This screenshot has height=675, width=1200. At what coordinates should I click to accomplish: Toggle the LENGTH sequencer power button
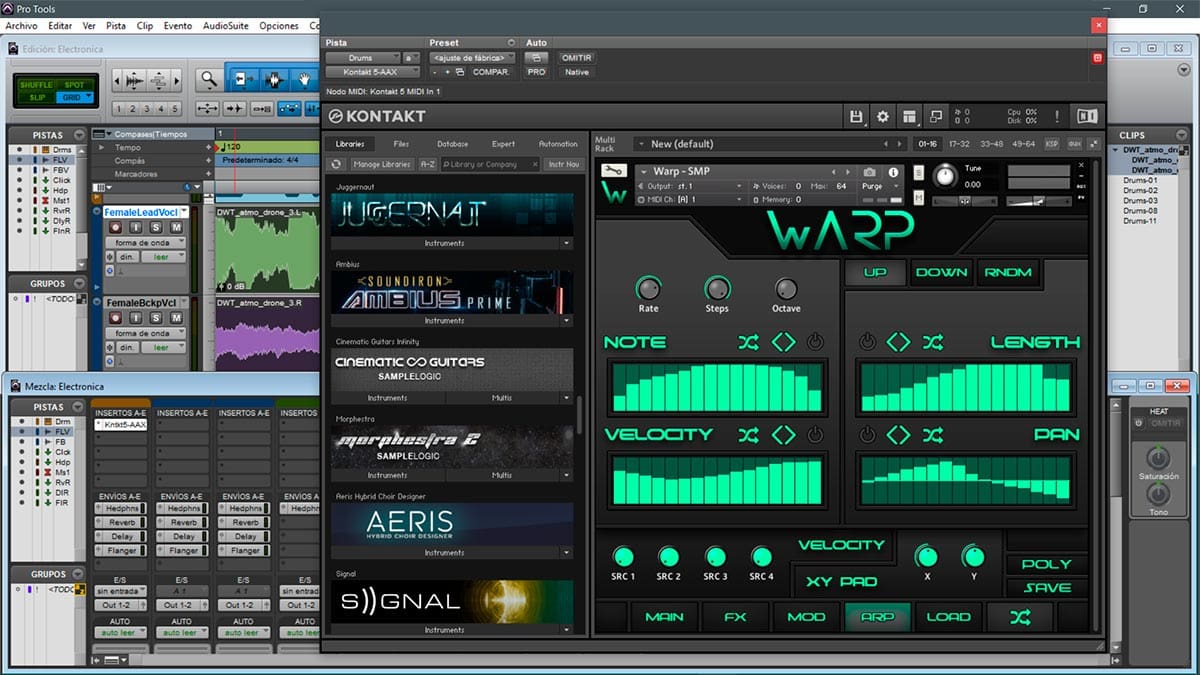867,342
